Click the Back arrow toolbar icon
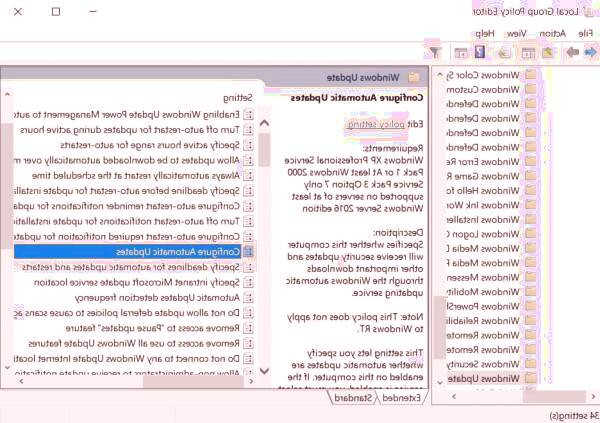 pyautogui.click(x=588, y=52)
